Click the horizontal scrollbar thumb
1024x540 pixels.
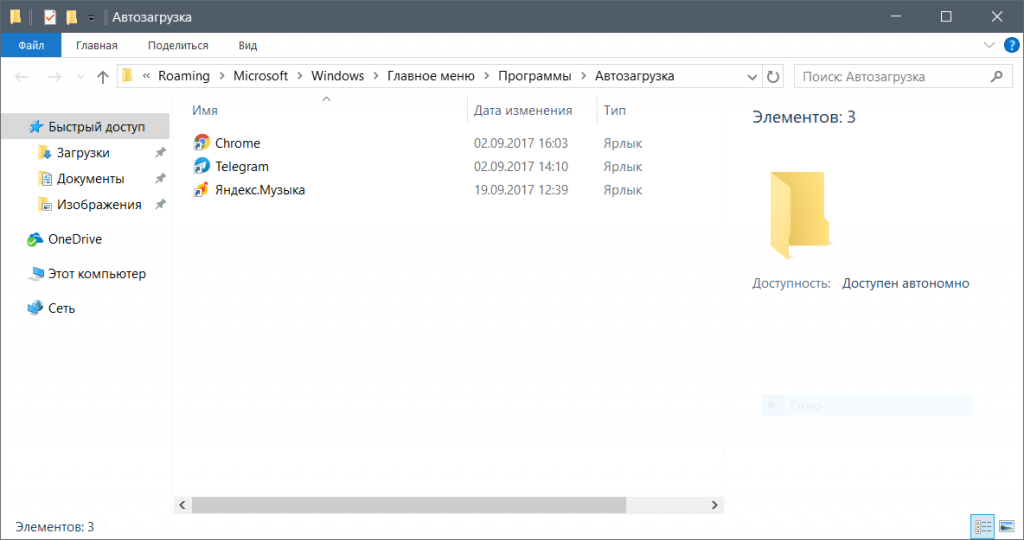coord(409,505)
